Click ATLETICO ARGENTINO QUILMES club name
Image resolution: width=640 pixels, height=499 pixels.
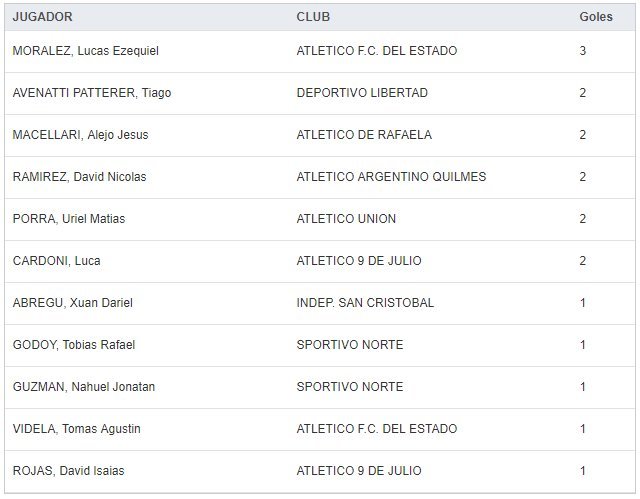[391, 177]
